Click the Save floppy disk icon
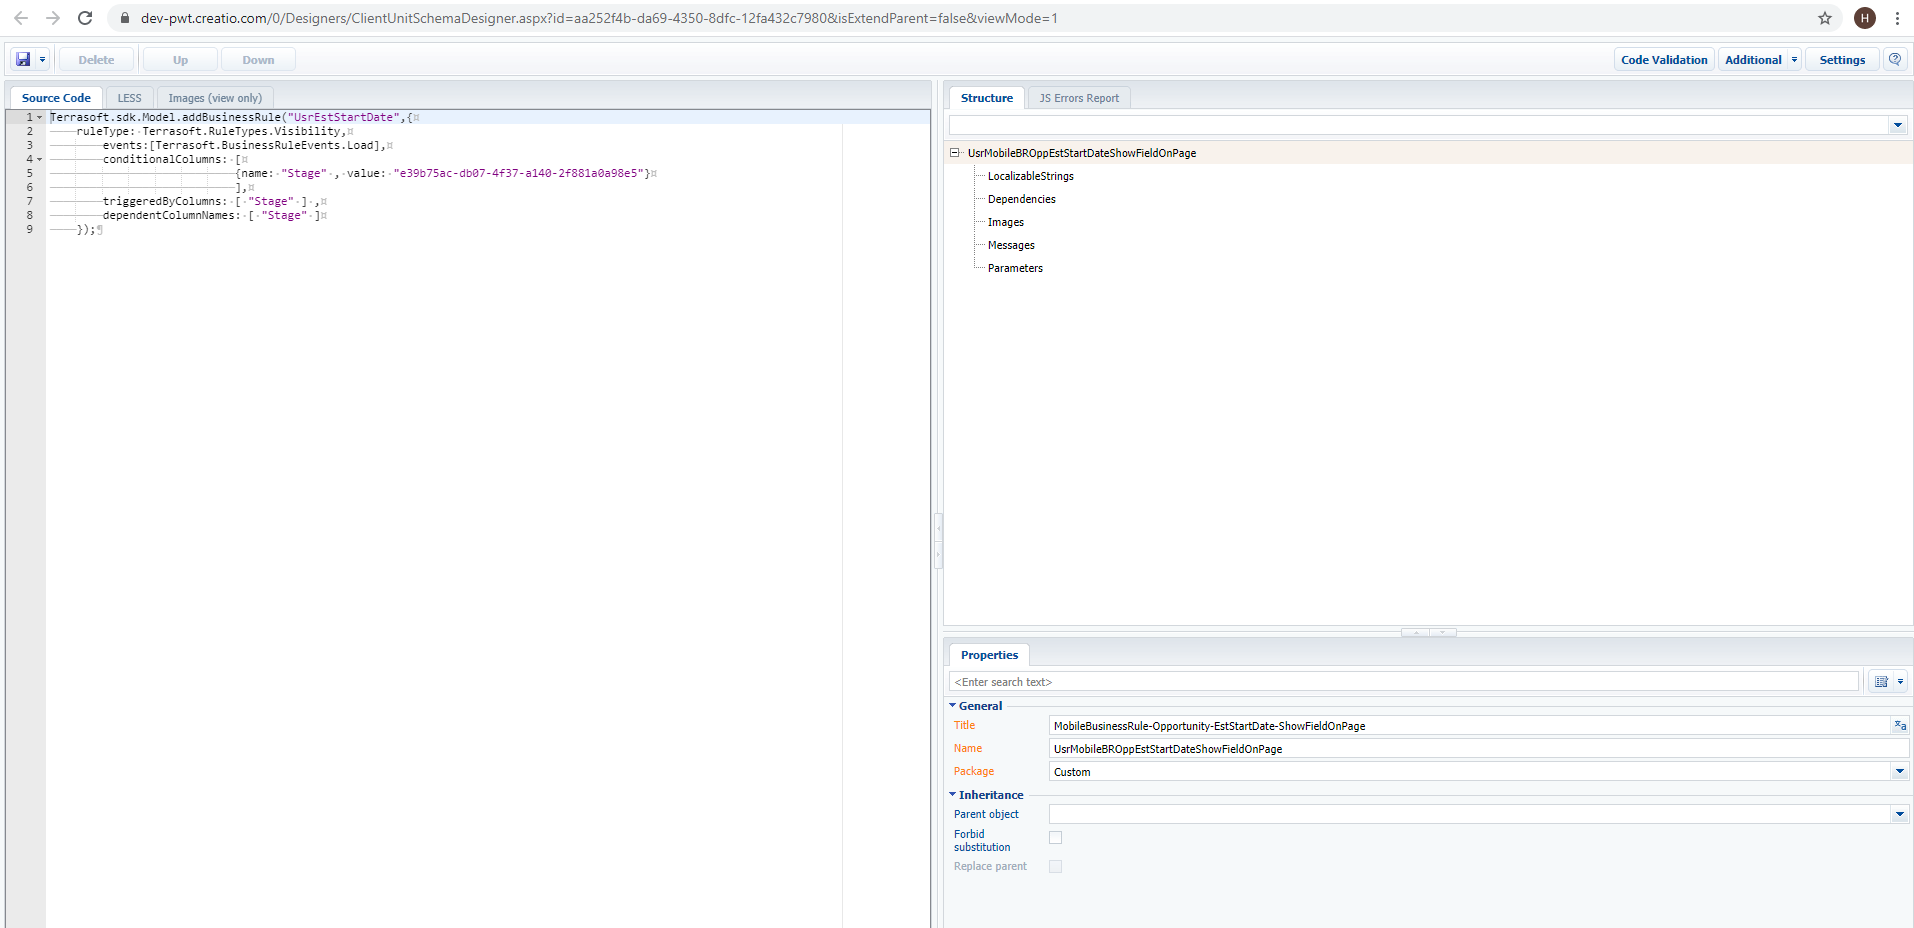The height and width of the screenshot is (928, 1914). 23,60
